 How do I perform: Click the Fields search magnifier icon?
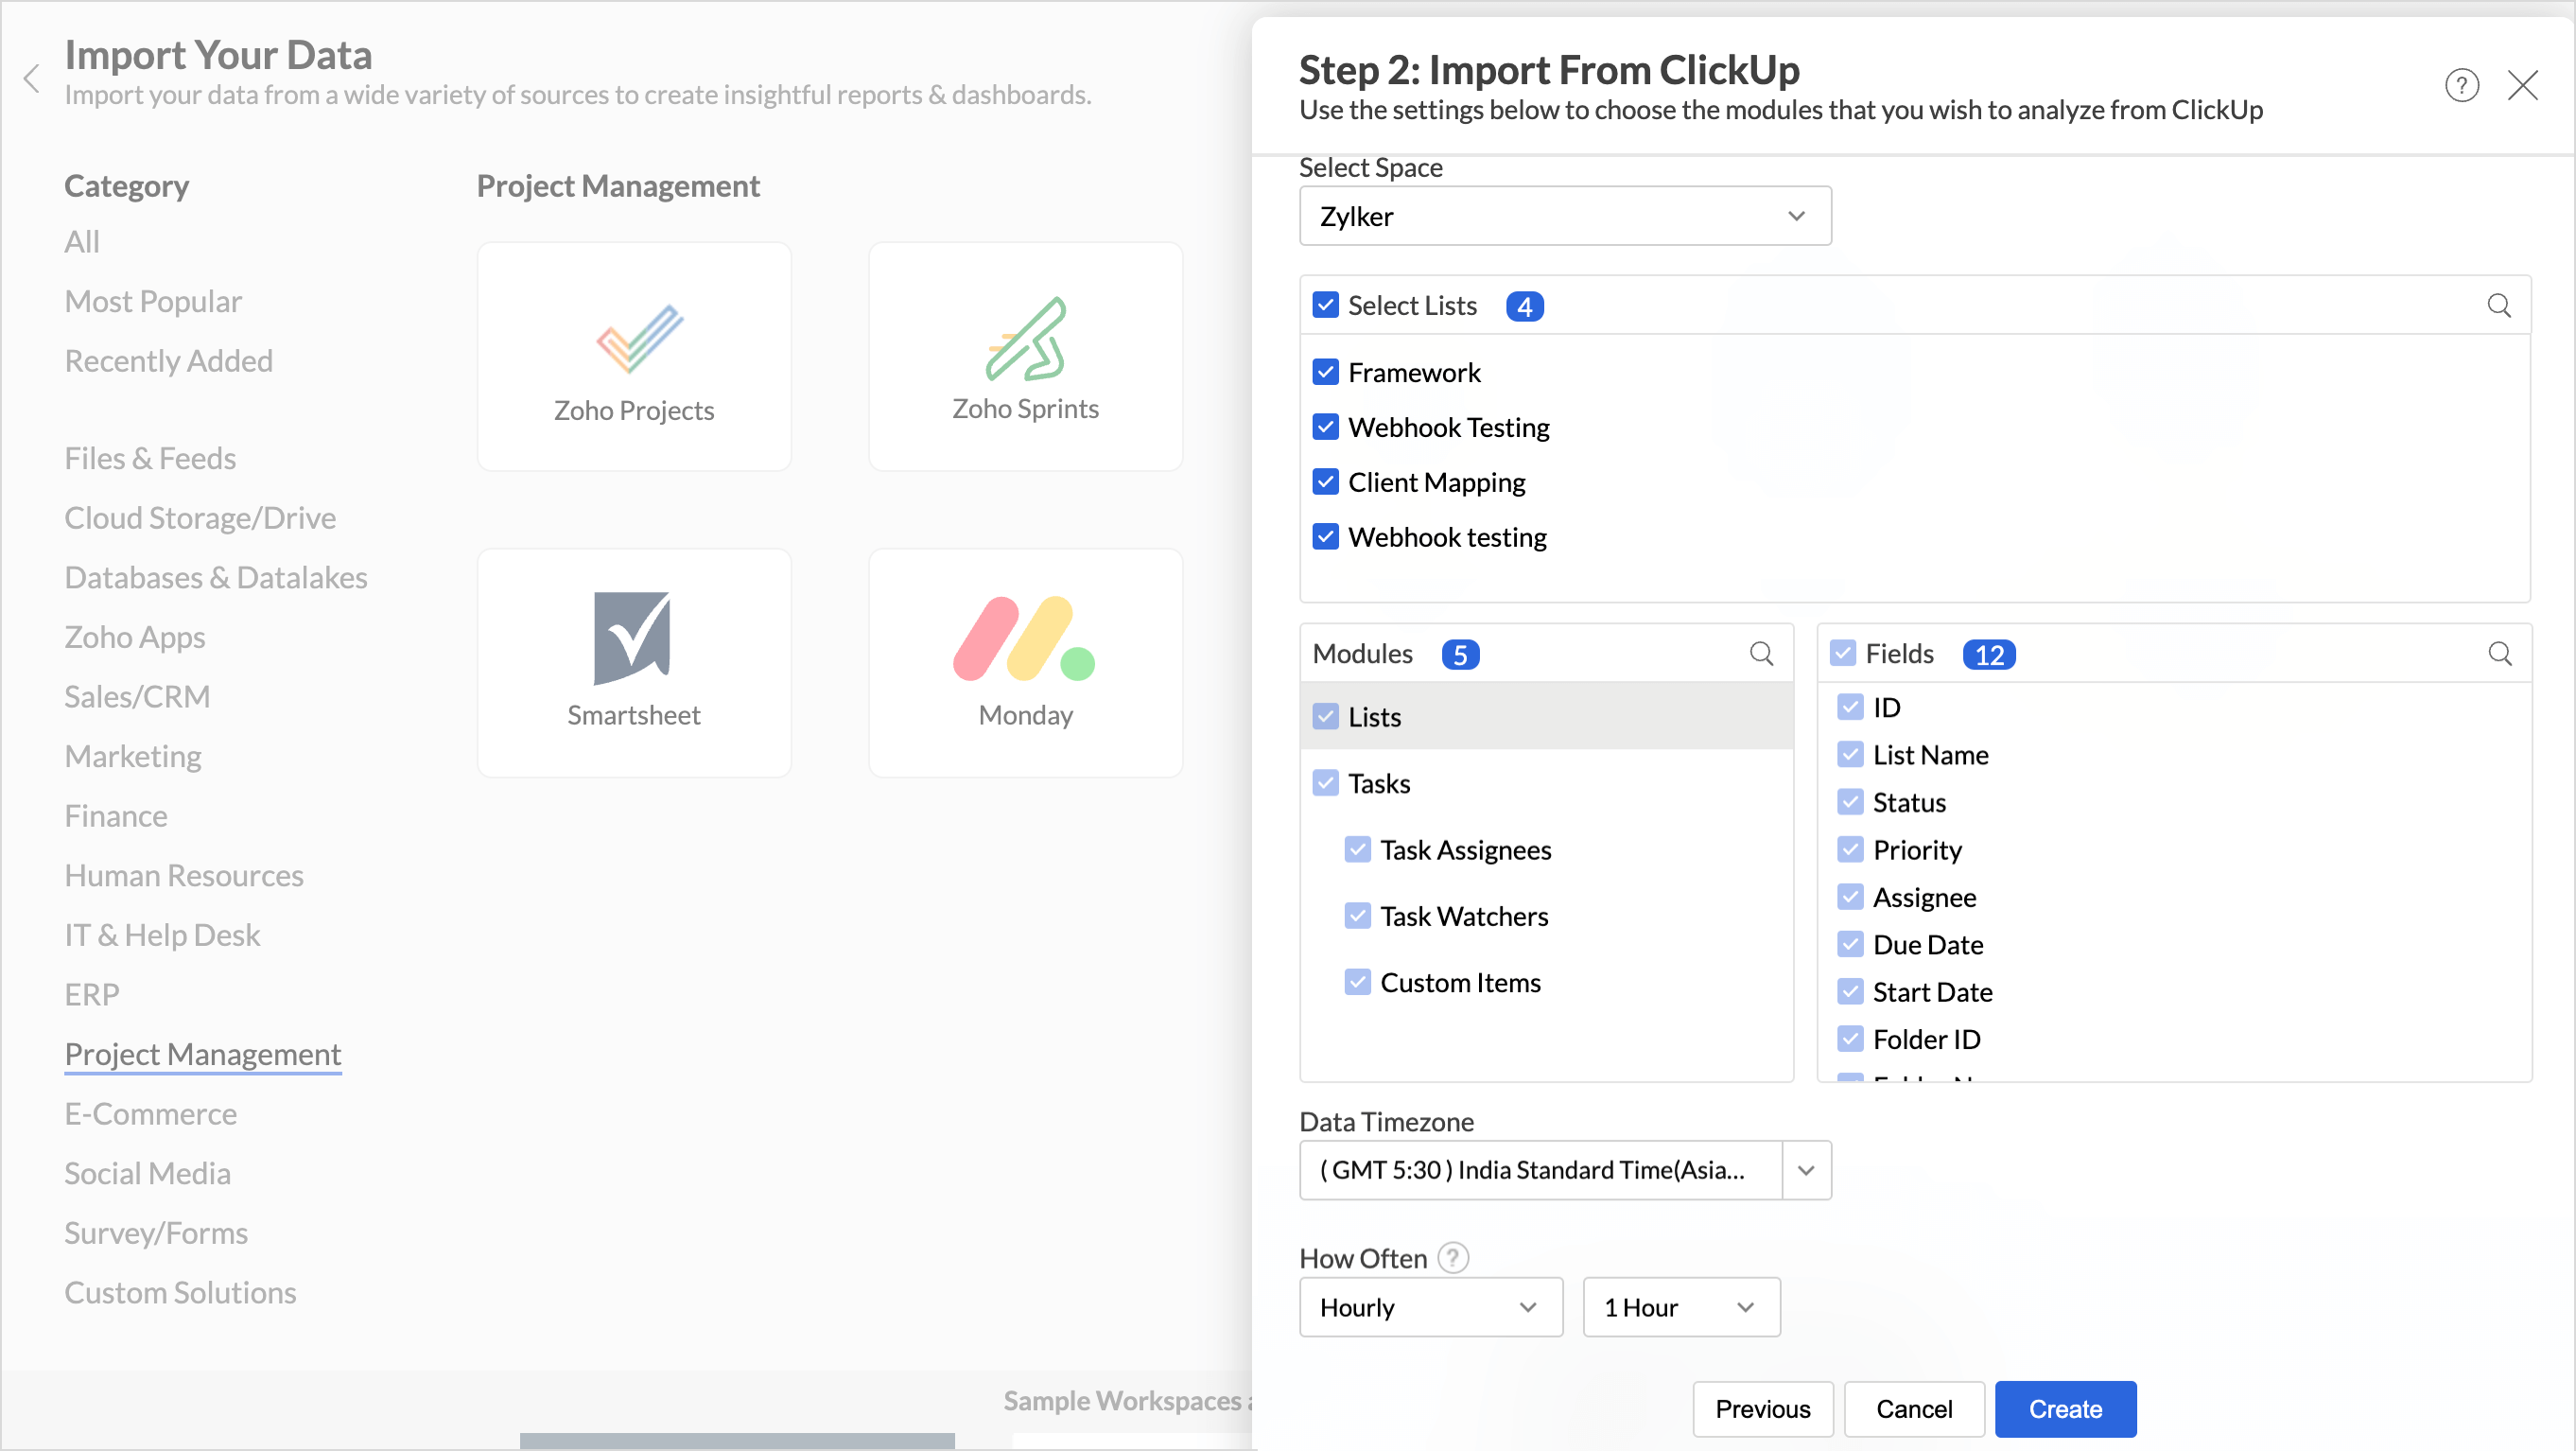click(2499, 654)
